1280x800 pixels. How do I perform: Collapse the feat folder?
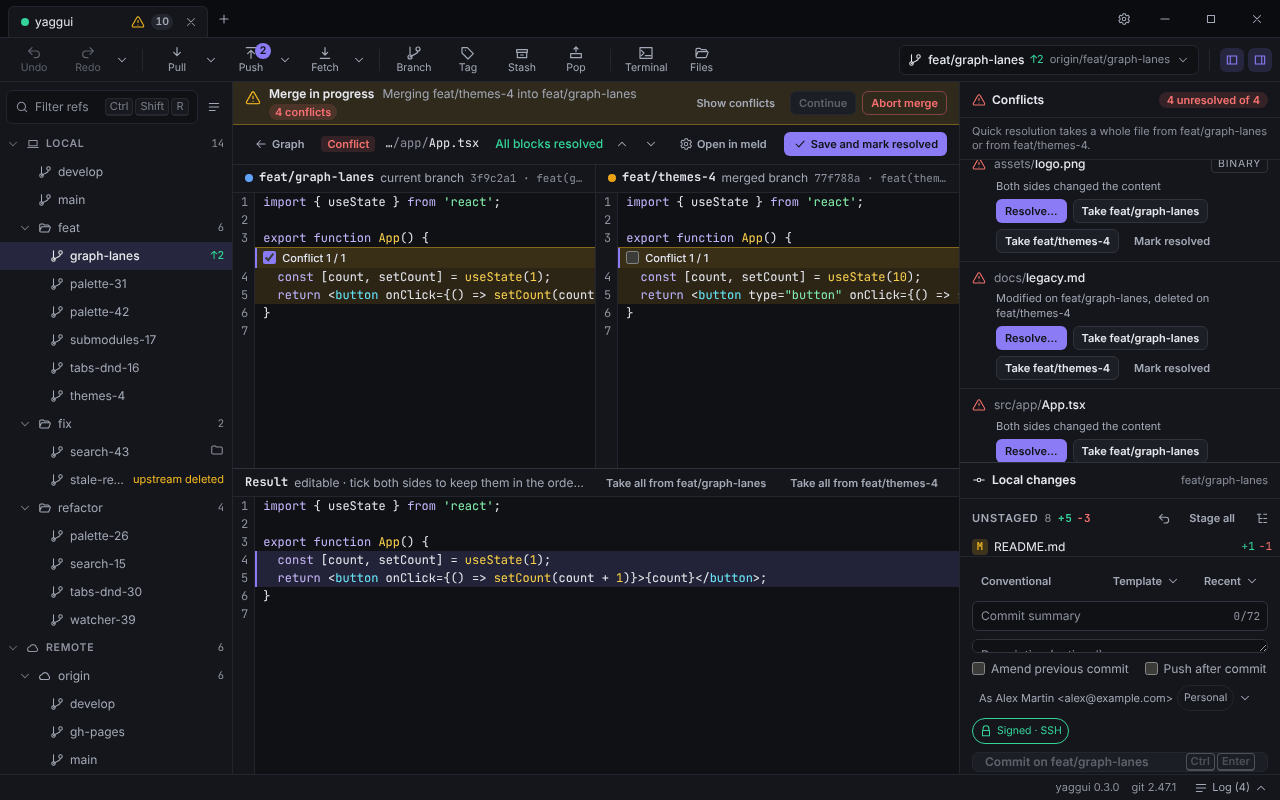(x=25, y=228)
